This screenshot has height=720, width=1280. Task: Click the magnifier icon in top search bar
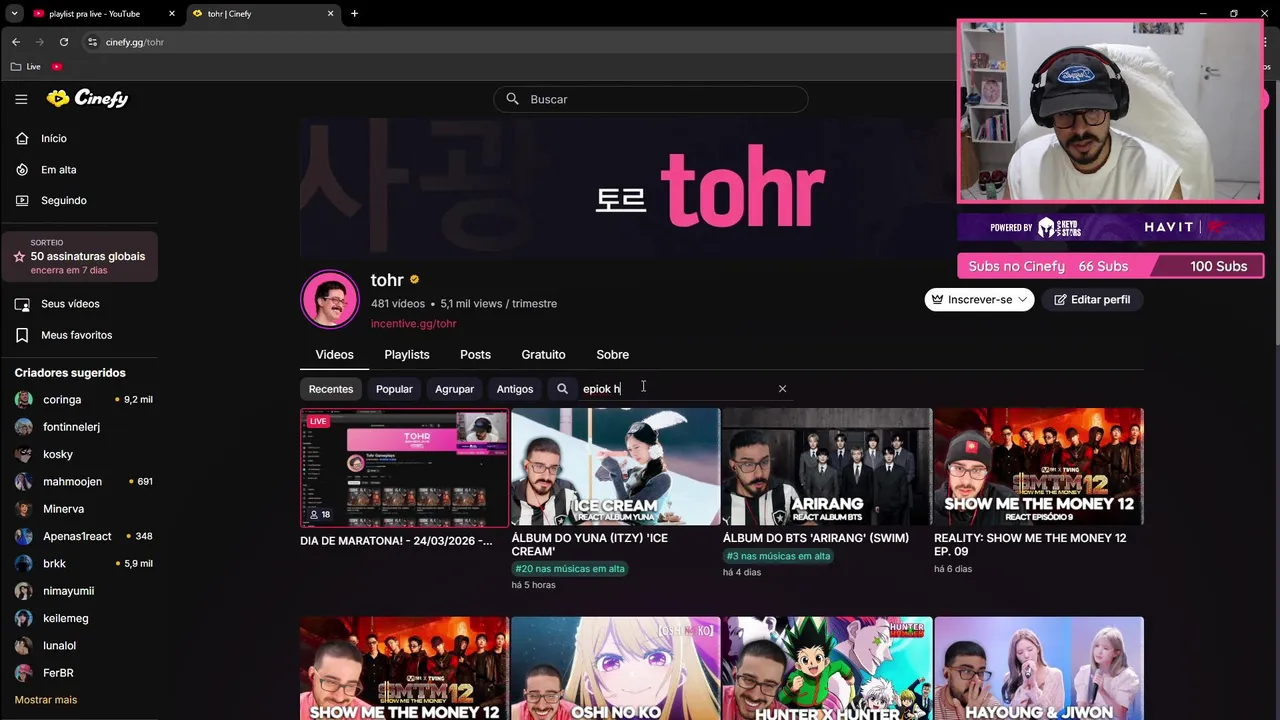[x=512, y=99]
